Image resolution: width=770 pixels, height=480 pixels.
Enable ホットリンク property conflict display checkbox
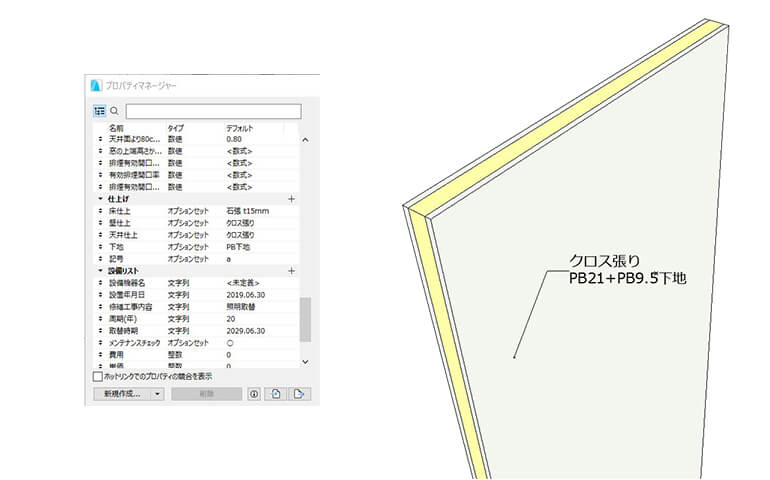(98, 377)
